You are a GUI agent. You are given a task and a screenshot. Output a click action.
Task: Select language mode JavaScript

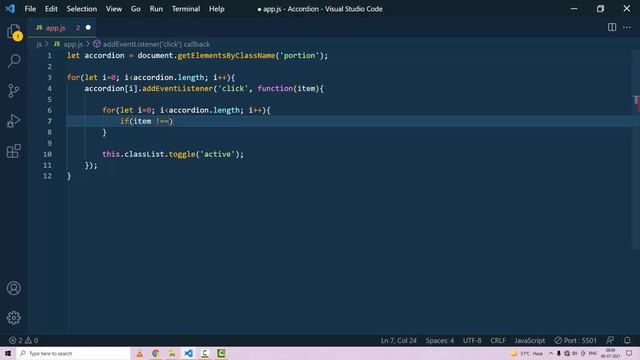coord(529,340)
